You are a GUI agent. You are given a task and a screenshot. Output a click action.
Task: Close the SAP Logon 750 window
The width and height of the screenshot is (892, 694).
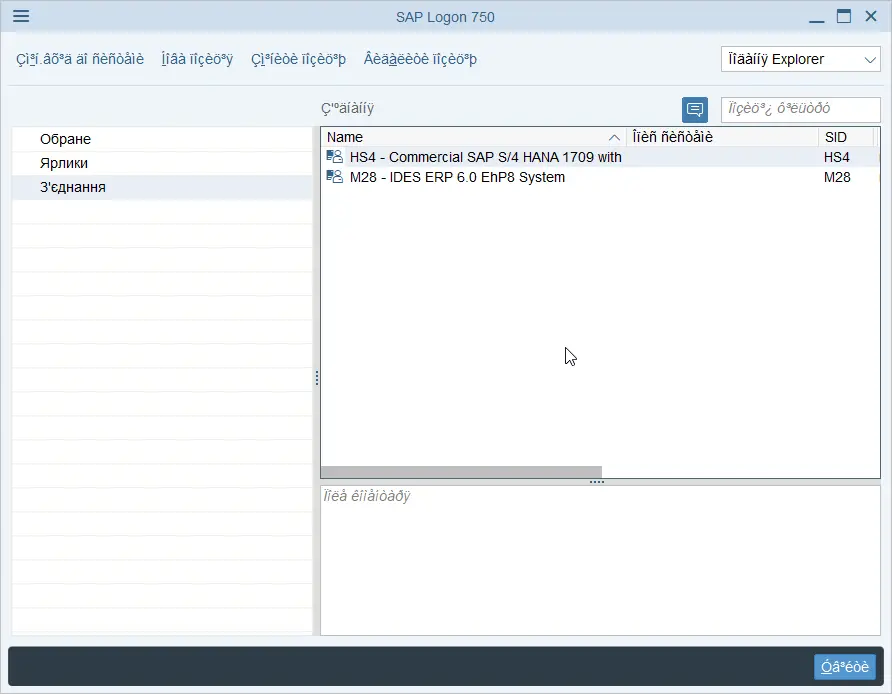[x=871, y=16]
